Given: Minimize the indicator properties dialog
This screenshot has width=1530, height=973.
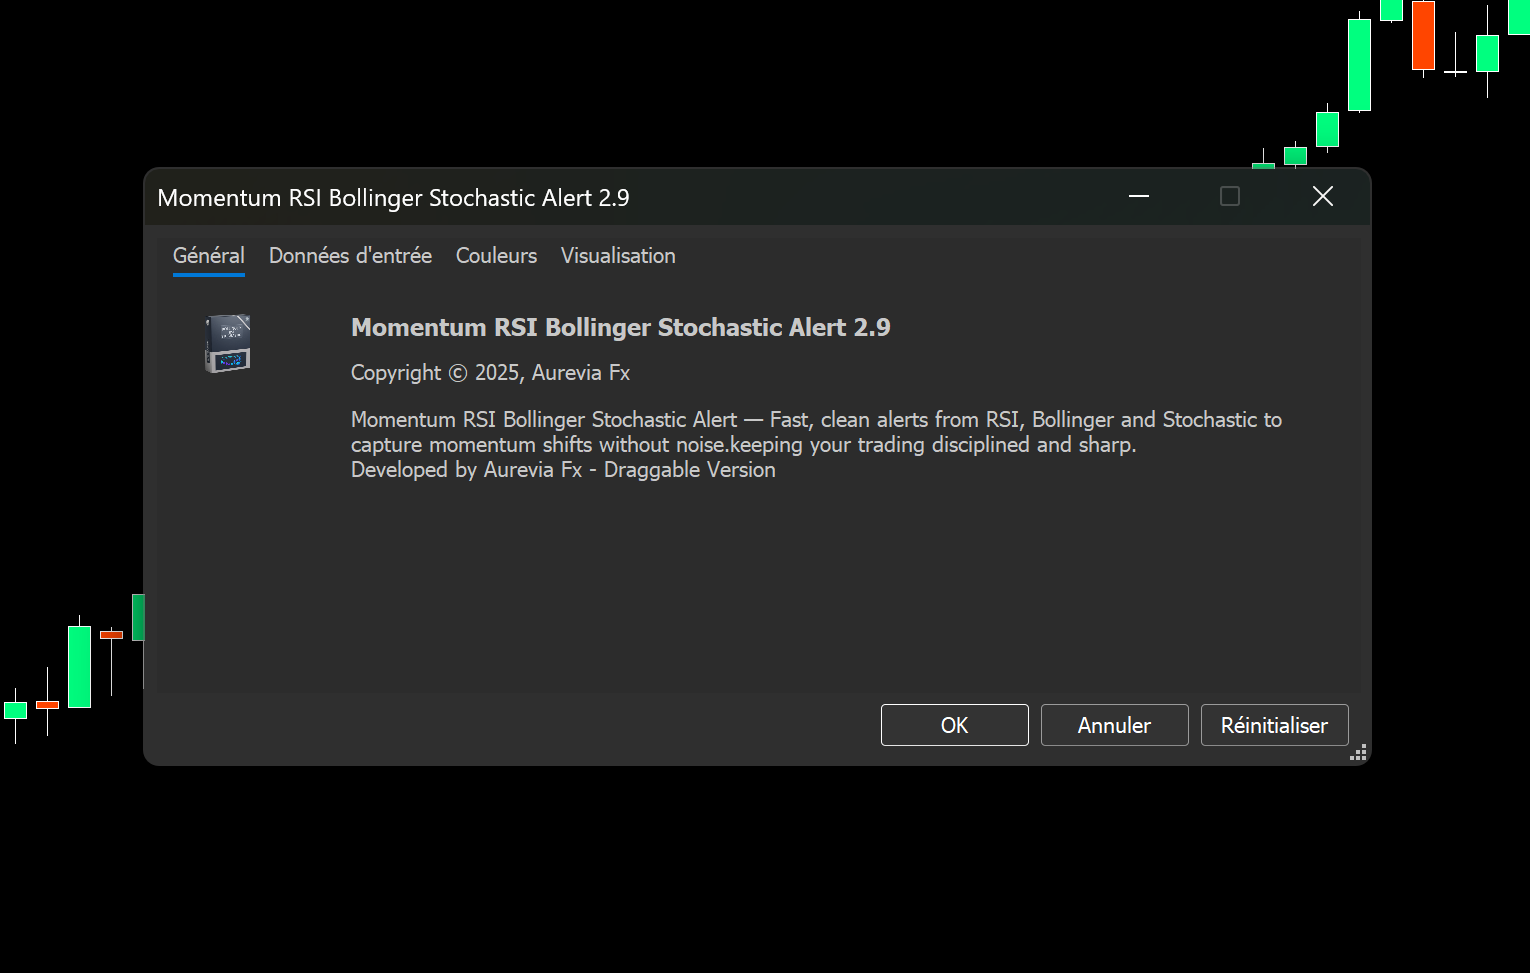Looking at the screenshot, I should [x=1138, y=197].
